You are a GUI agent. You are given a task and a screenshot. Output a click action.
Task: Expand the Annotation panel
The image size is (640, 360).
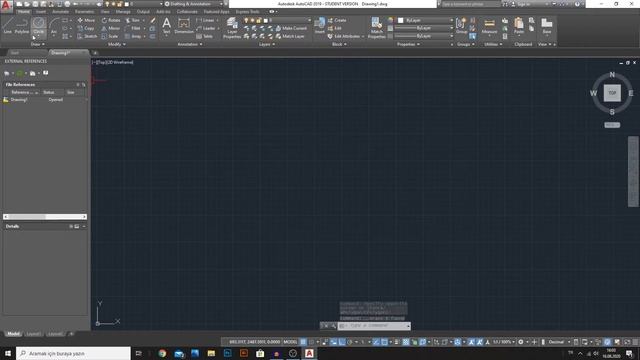tap(190, 44)
